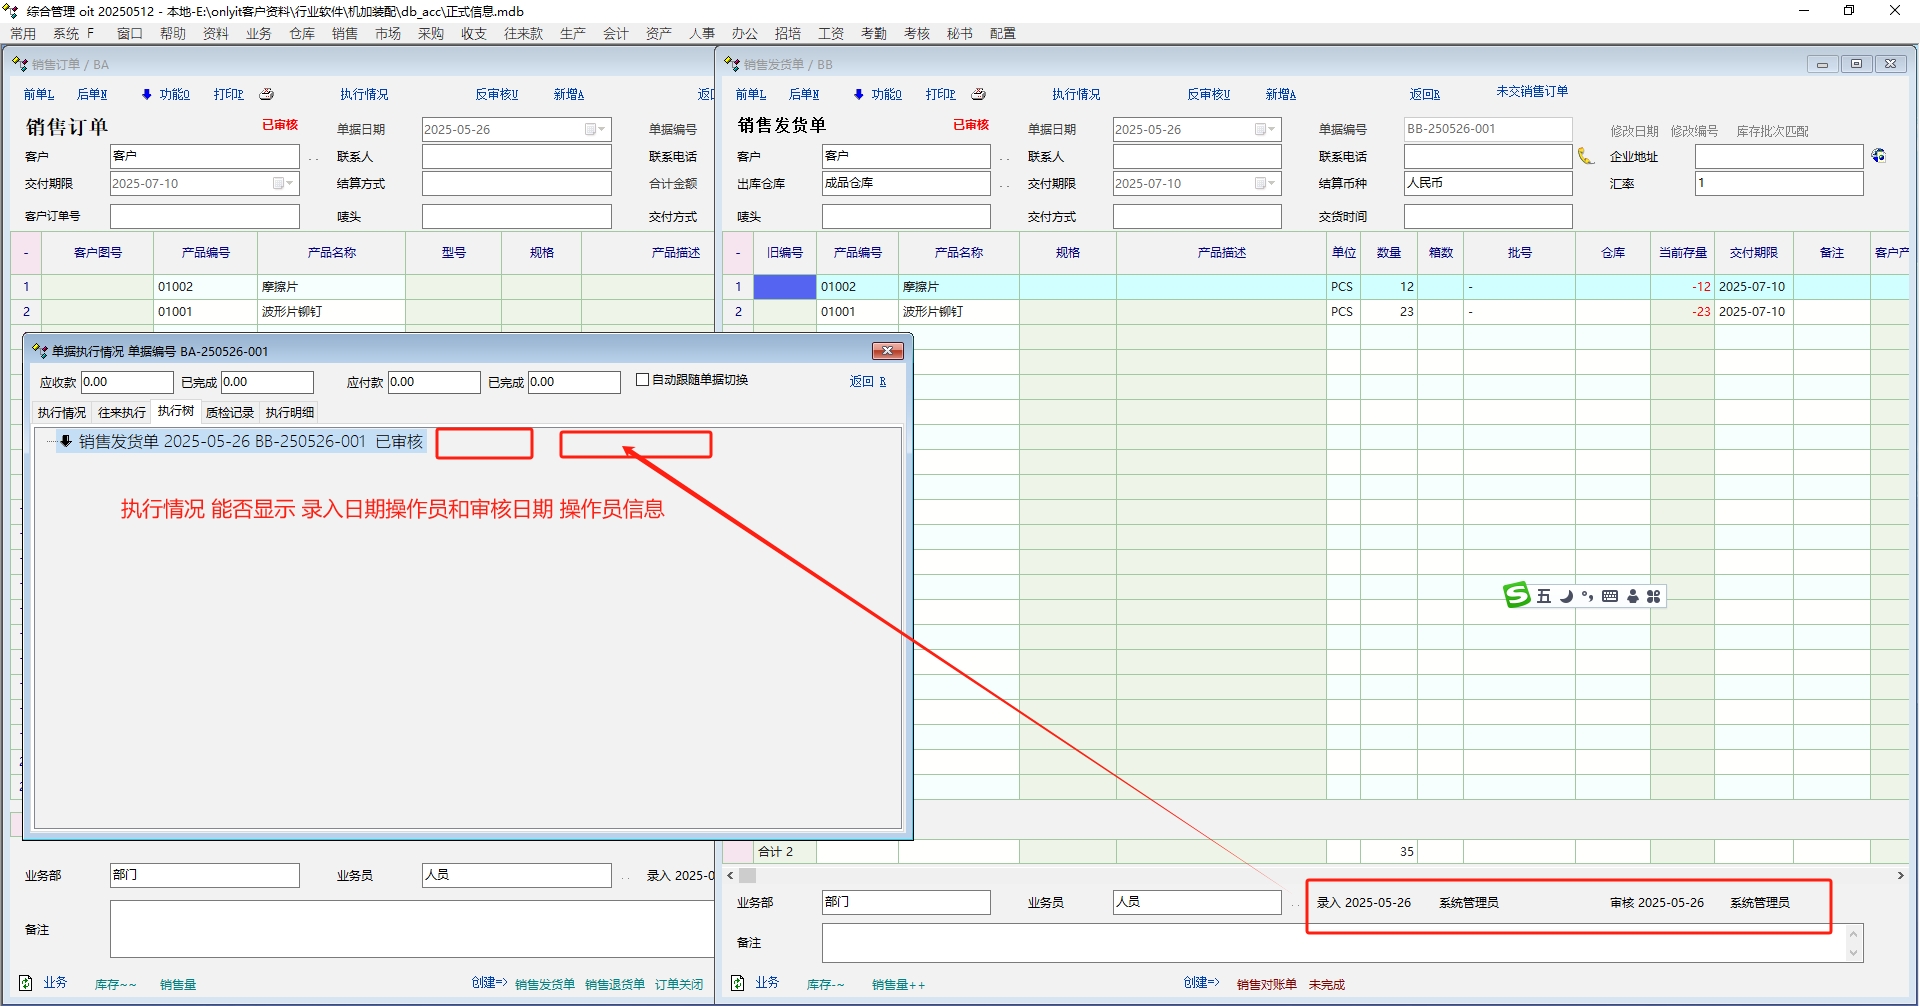Screen dimensions: 1920x1006
Task: Click the phone icon beside 联系电话 field
Action: [x=1585, y=156]
